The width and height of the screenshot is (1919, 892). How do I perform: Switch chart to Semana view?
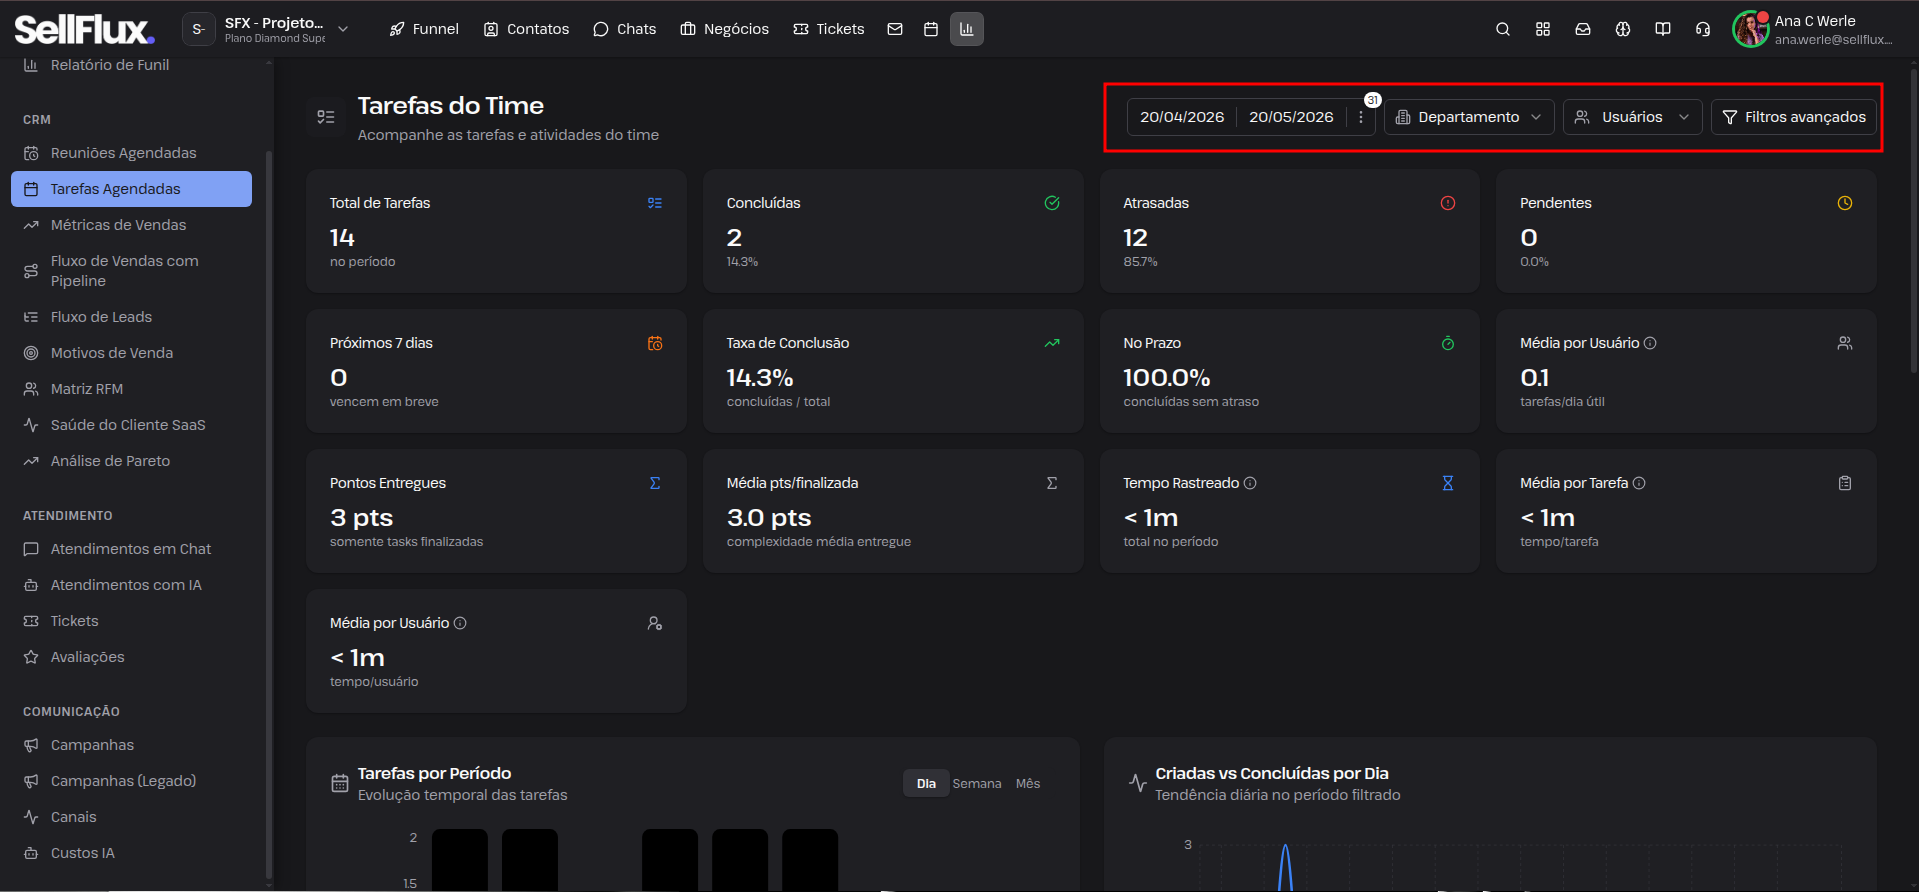[977, 784]
